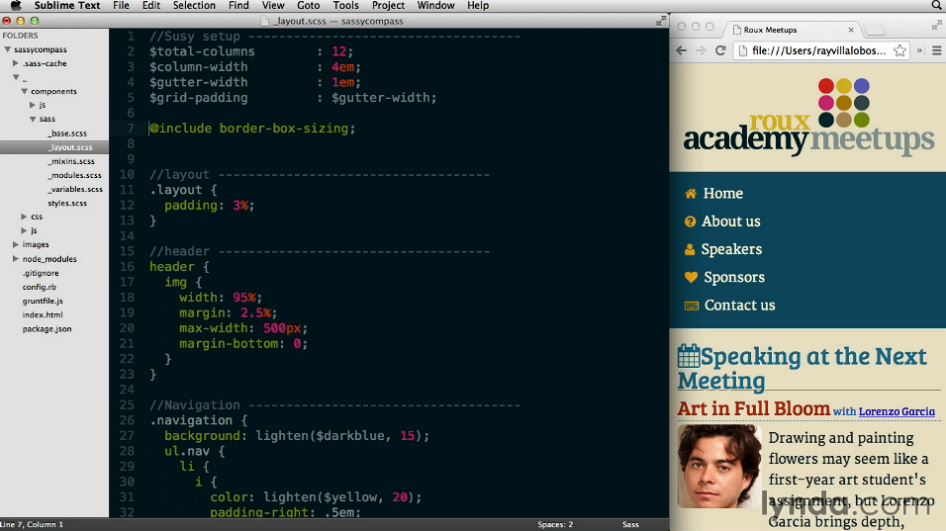Open the About us link
The width and height of the screenshot is (946, 531).
[x=731, y=221]
